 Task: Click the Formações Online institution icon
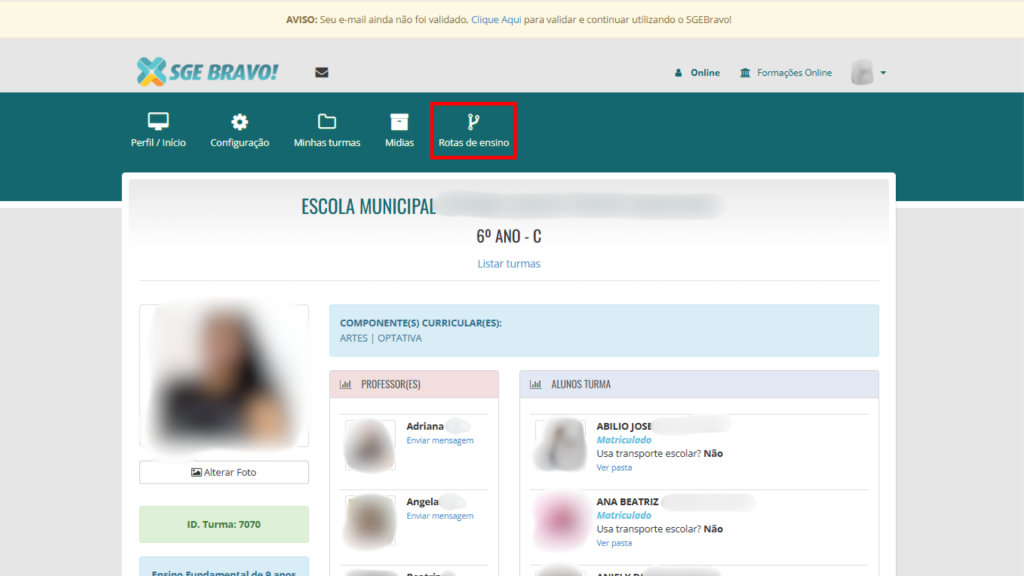745,73
